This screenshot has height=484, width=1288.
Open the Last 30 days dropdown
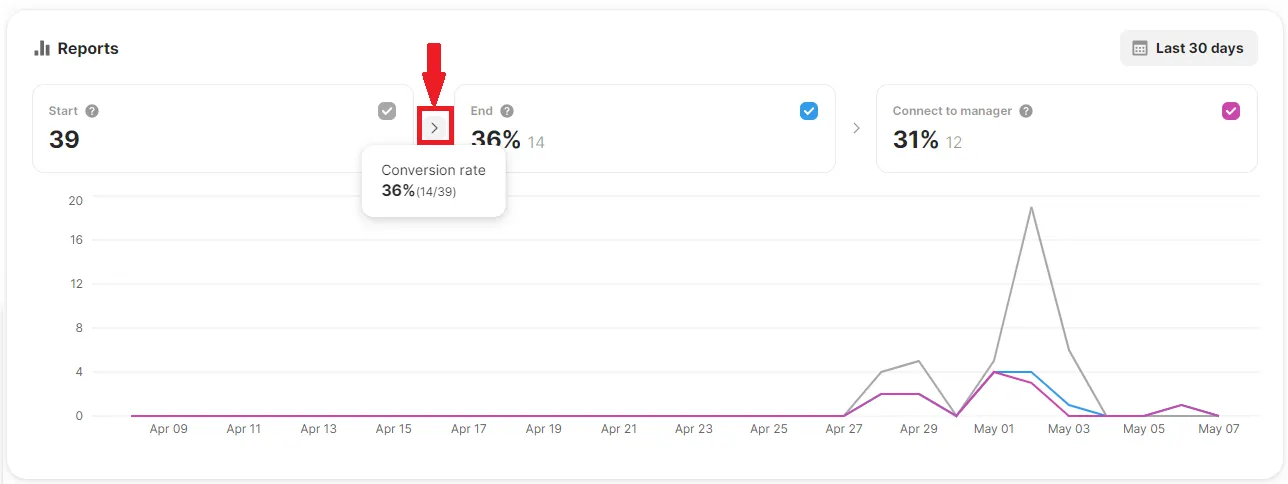coord(1188,48)
